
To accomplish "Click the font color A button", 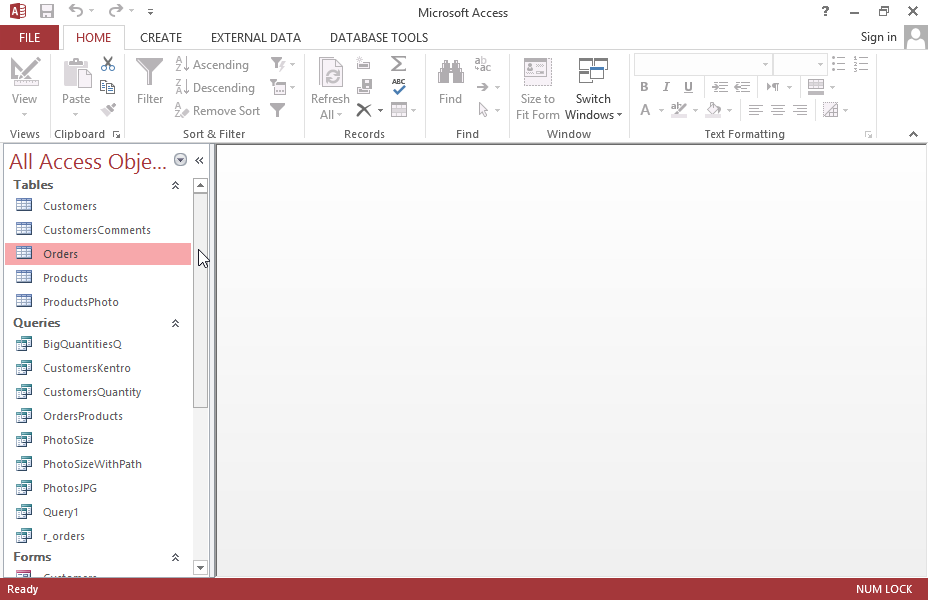I will [645, 110].
